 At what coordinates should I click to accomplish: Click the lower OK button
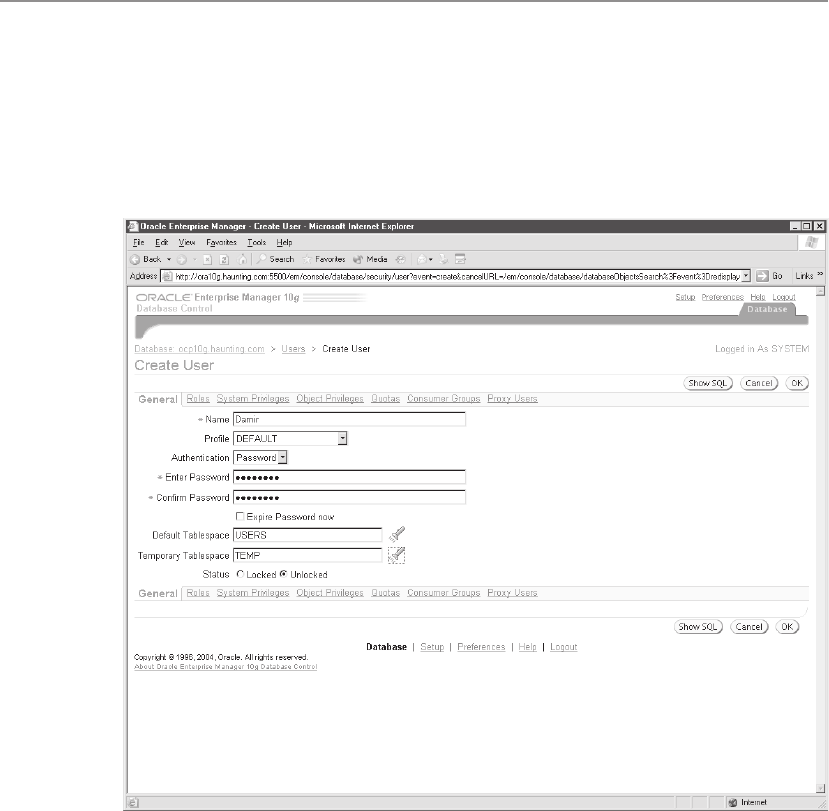pyautogui.click(x=787, y=627)
